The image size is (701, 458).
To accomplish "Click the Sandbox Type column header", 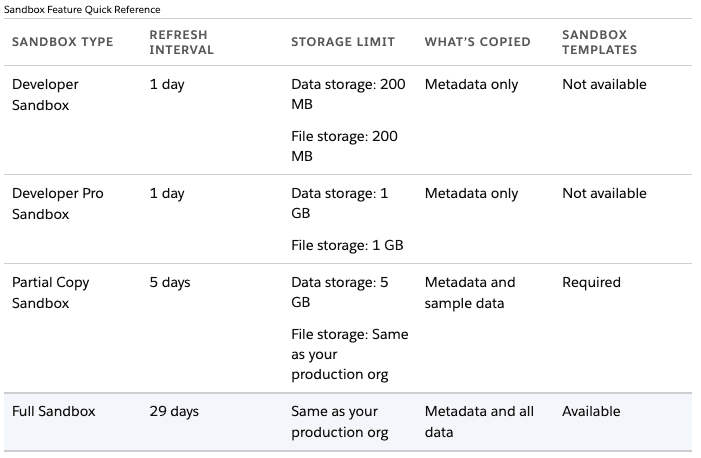I will tap(63, 42).
